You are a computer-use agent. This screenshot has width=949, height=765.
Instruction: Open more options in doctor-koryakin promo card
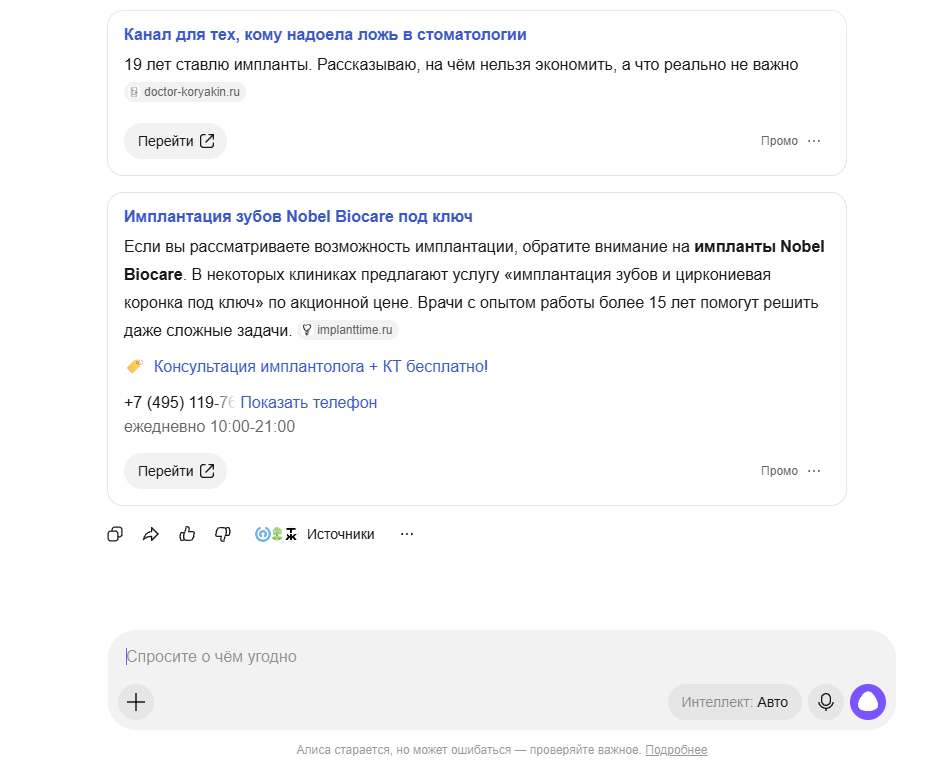(x=814, y=141)
